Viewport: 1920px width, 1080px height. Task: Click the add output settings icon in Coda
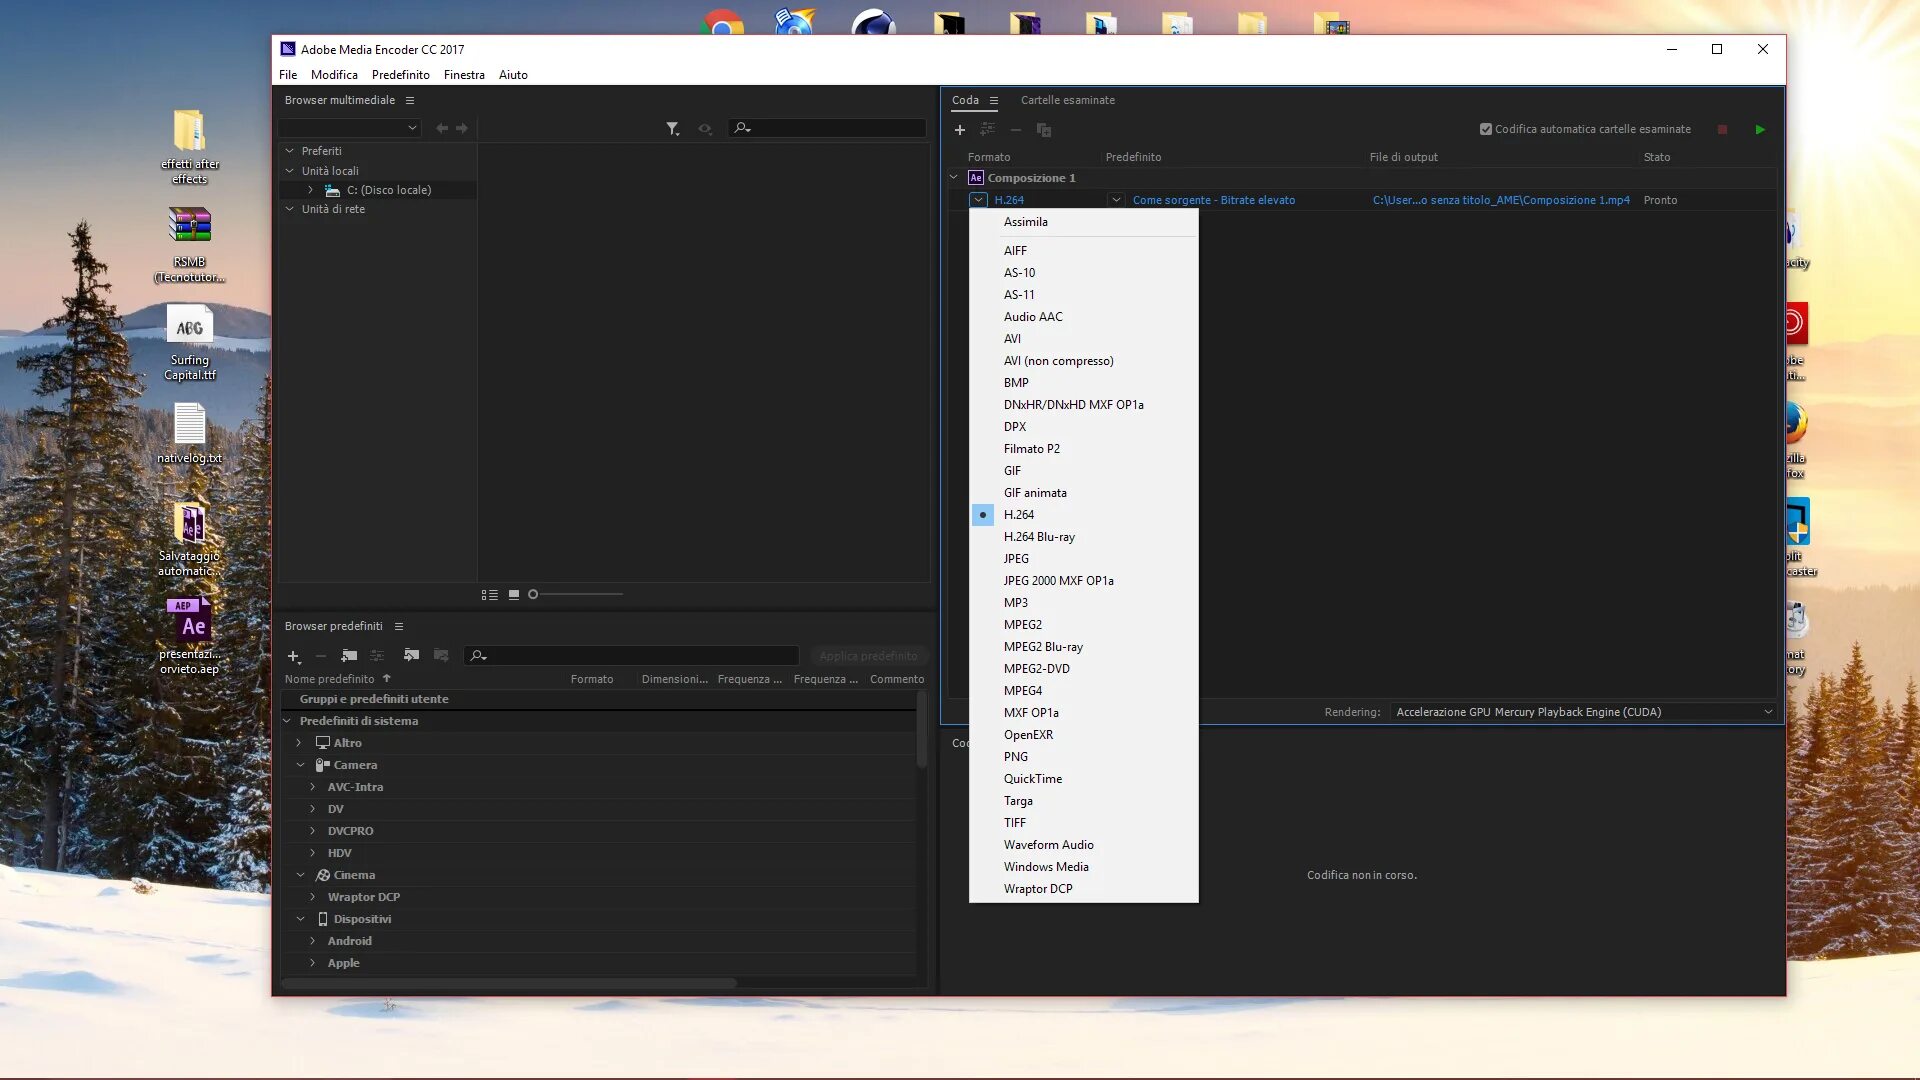coord(987,129)
